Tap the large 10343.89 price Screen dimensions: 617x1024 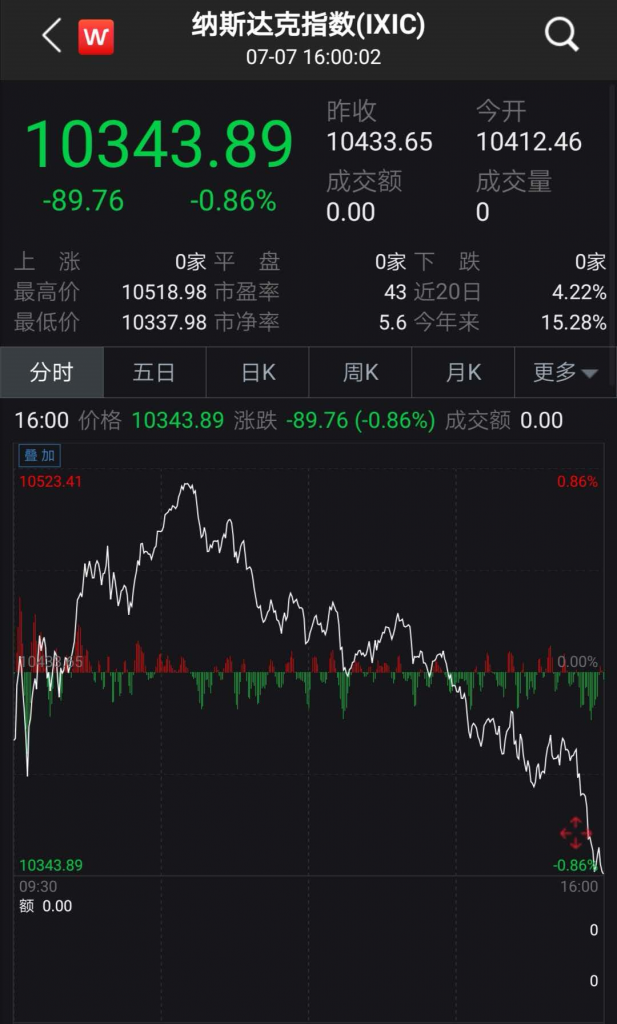click(x=159, y=145)
